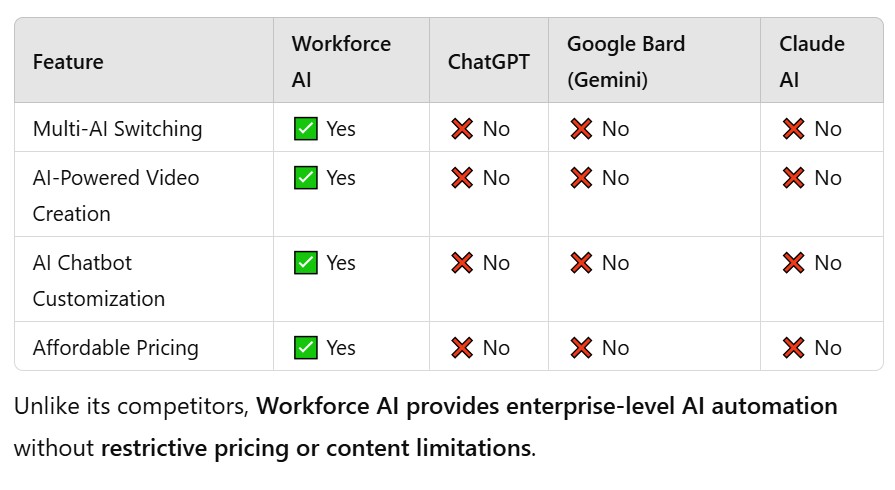Viewport: 895px width, 490px height.
Task: Click Claude AI red X for Chatbot Customization
Action: [793, 263]
